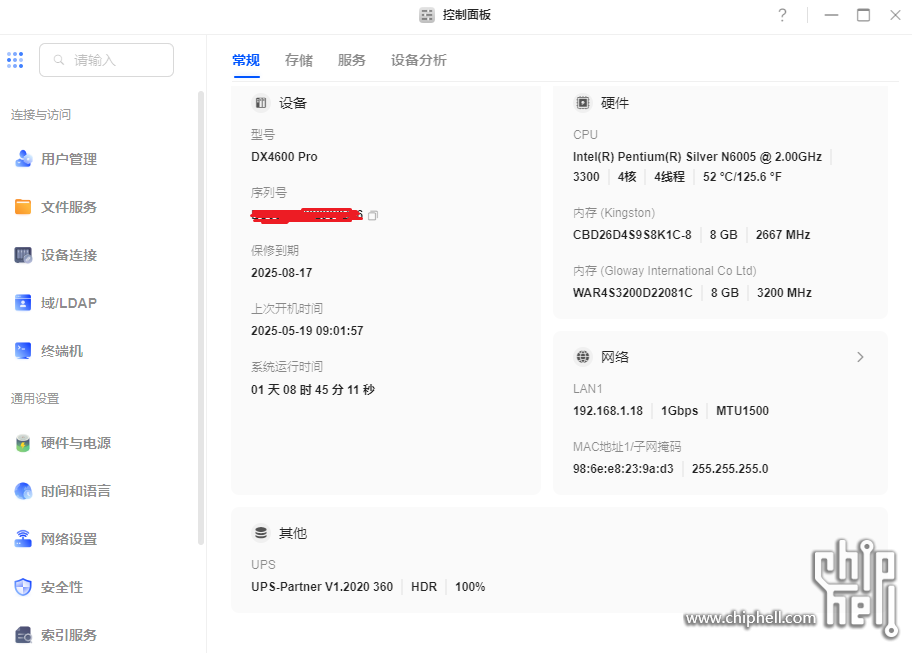Switch to the 存储 (Storage) tab

299,60
